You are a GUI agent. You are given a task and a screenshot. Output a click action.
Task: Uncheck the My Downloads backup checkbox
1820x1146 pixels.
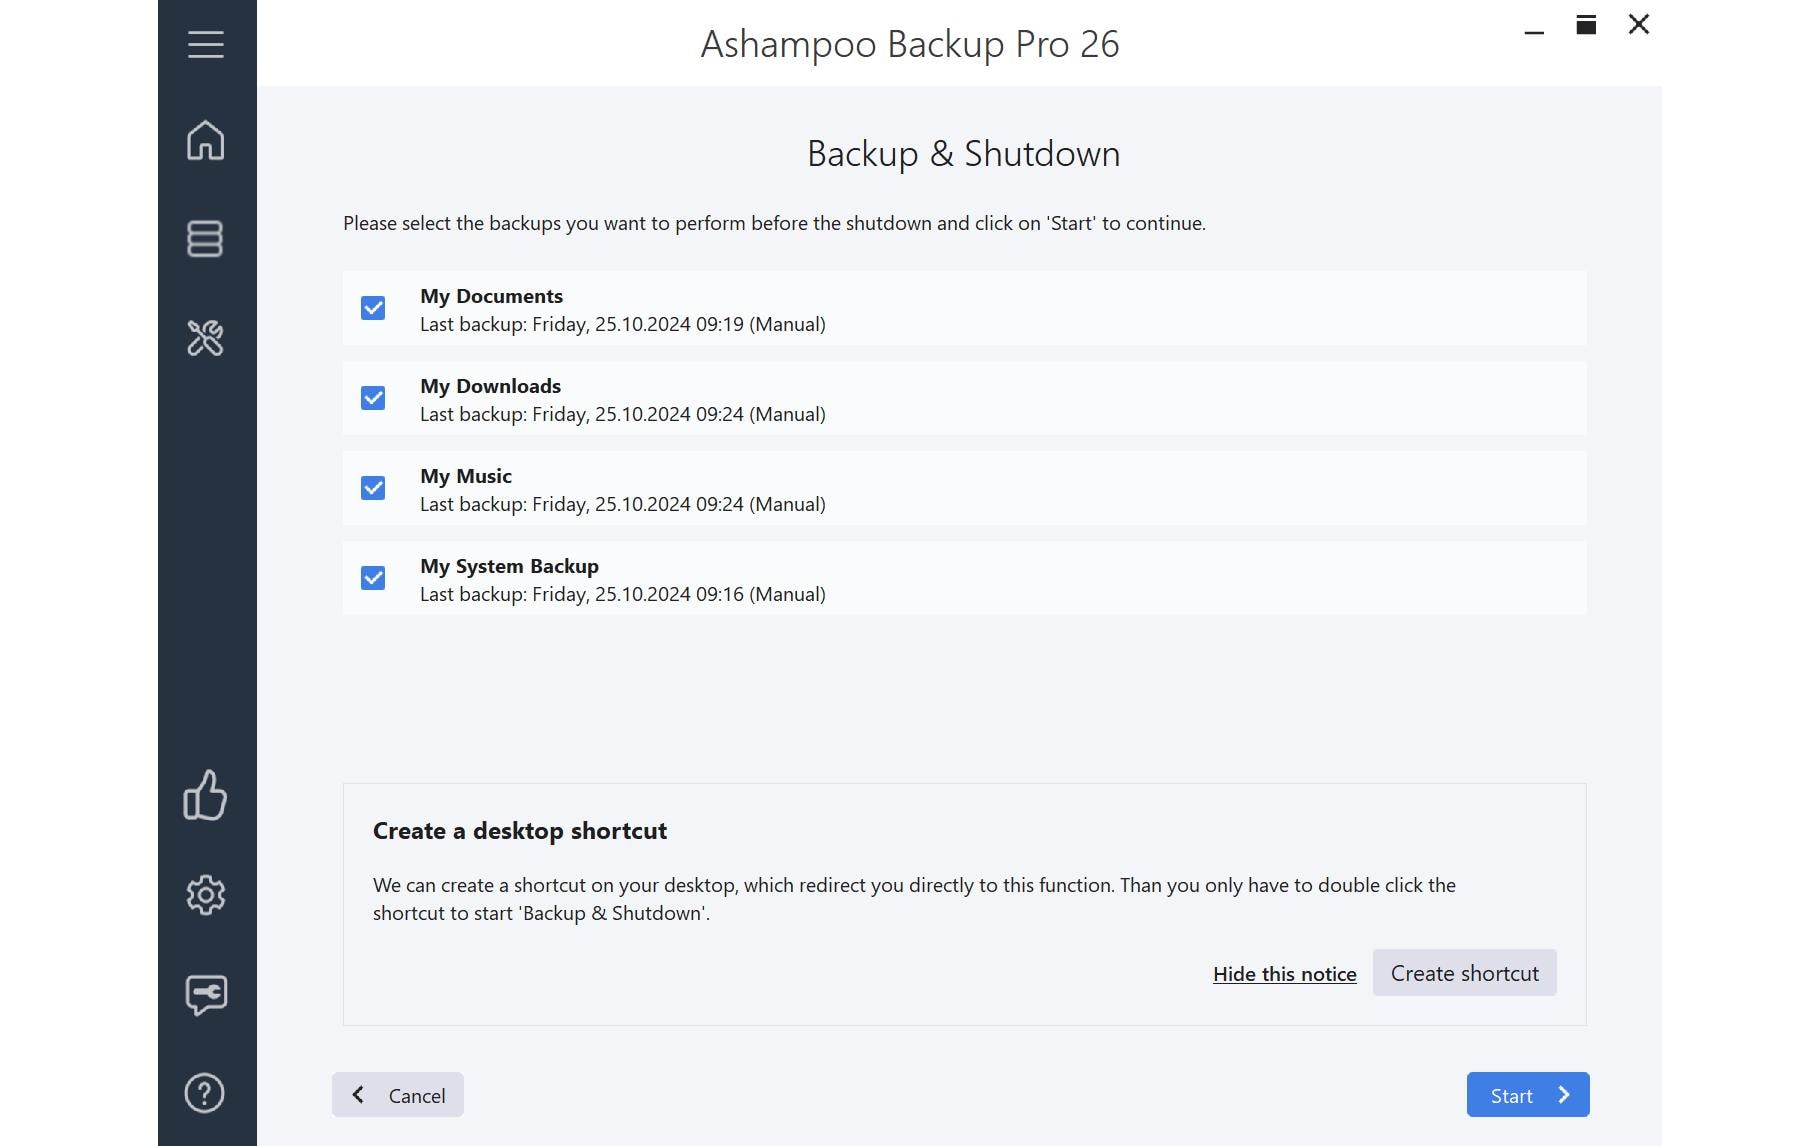373,398
